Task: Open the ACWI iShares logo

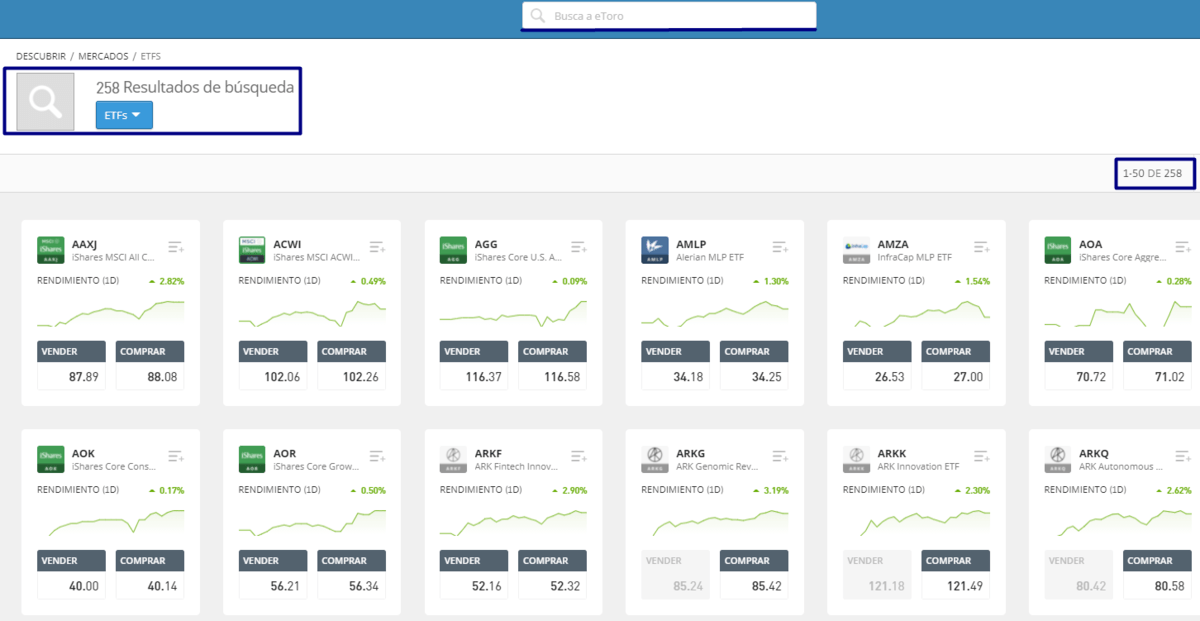Action: [x=252, y=250]
